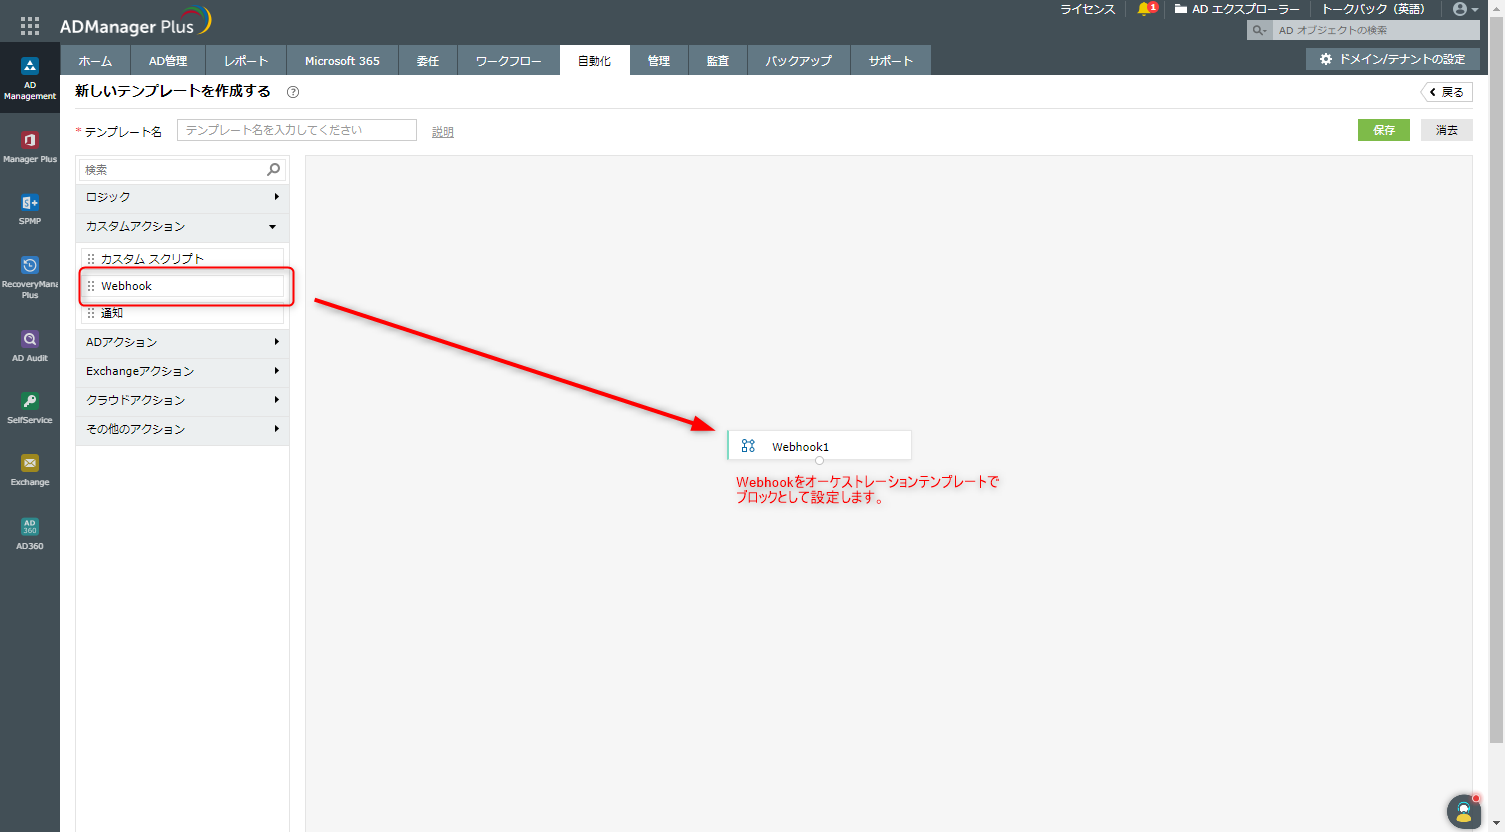Select the Webhook action item
The width and height of the screenshot is (1505, 832).
(x=182, y=286)
